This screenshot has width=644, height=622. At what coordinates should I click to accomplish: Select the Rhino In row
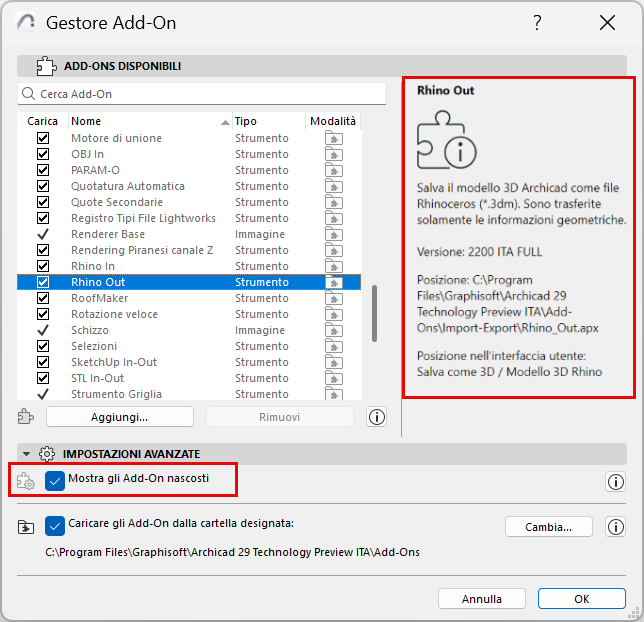pyautogui.click(x=189, y=266)
